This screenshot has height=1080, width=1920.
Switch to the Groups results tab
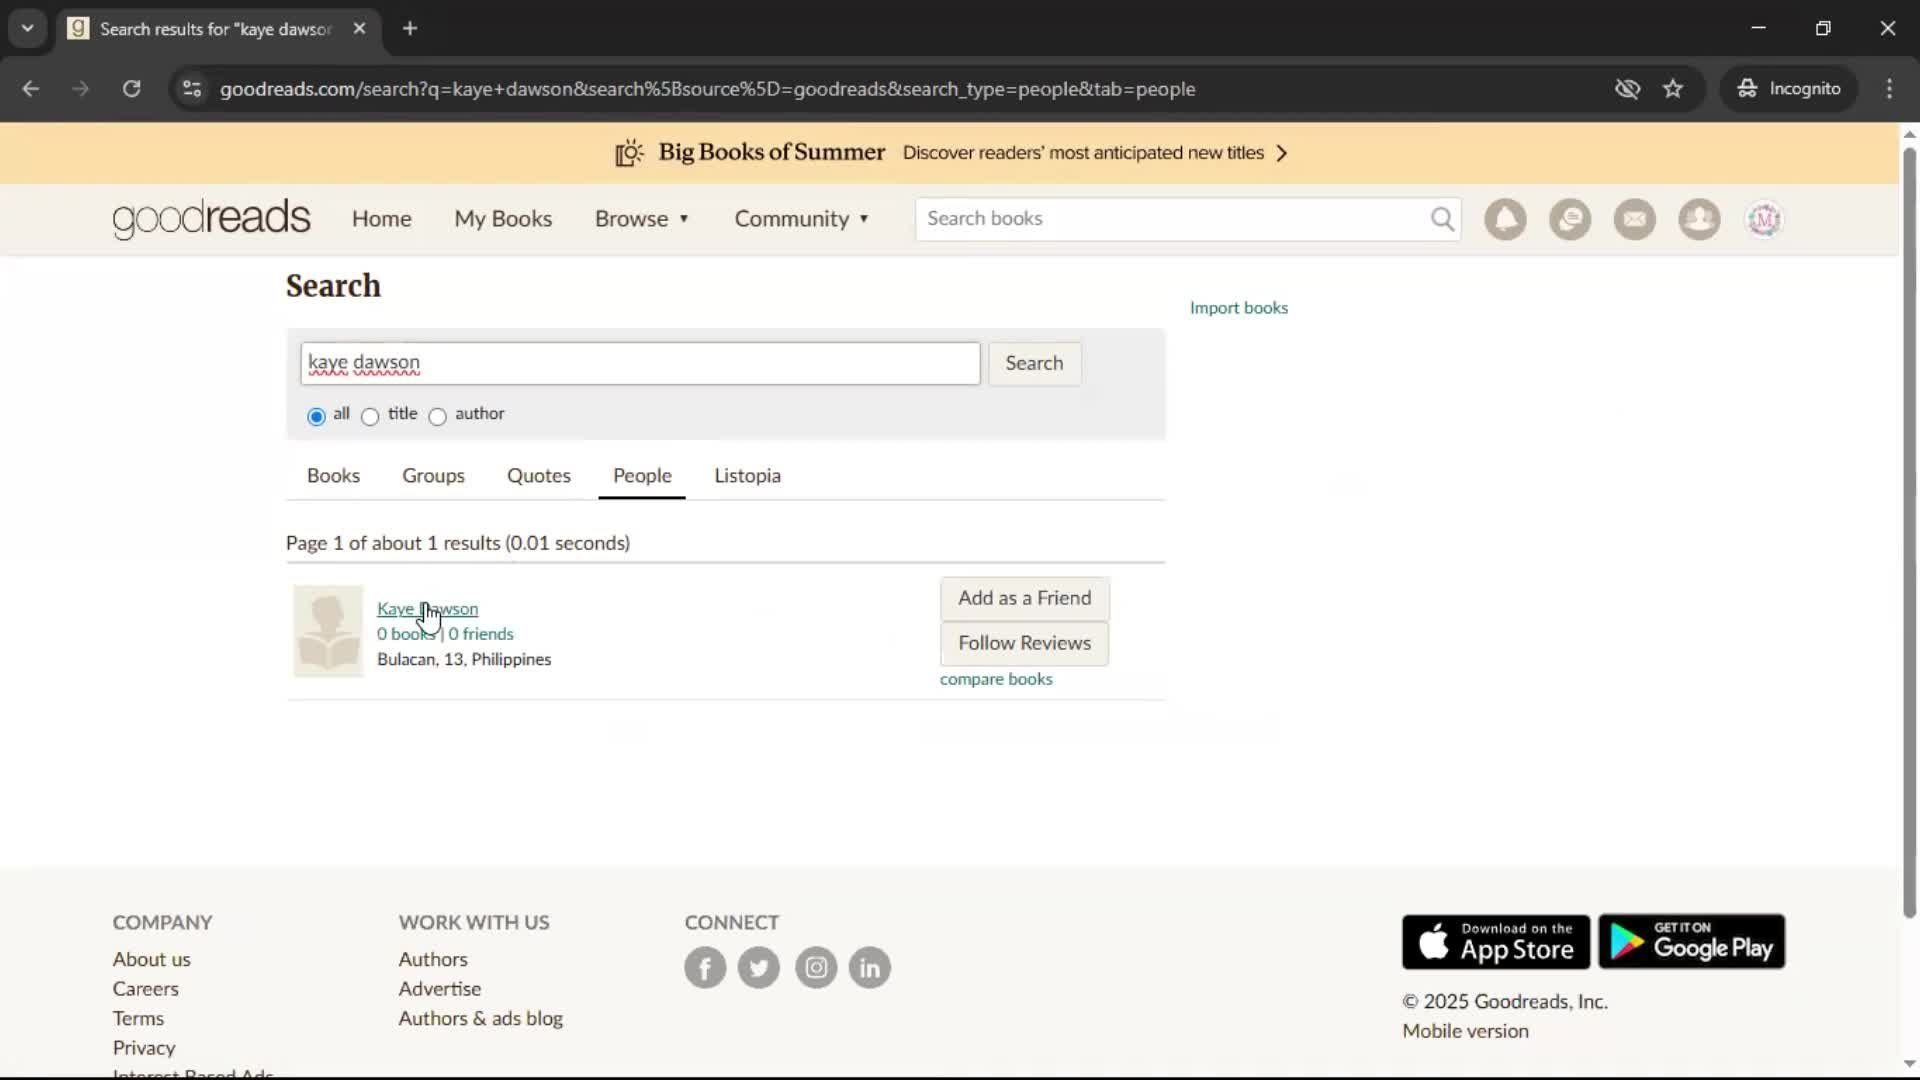433,476
